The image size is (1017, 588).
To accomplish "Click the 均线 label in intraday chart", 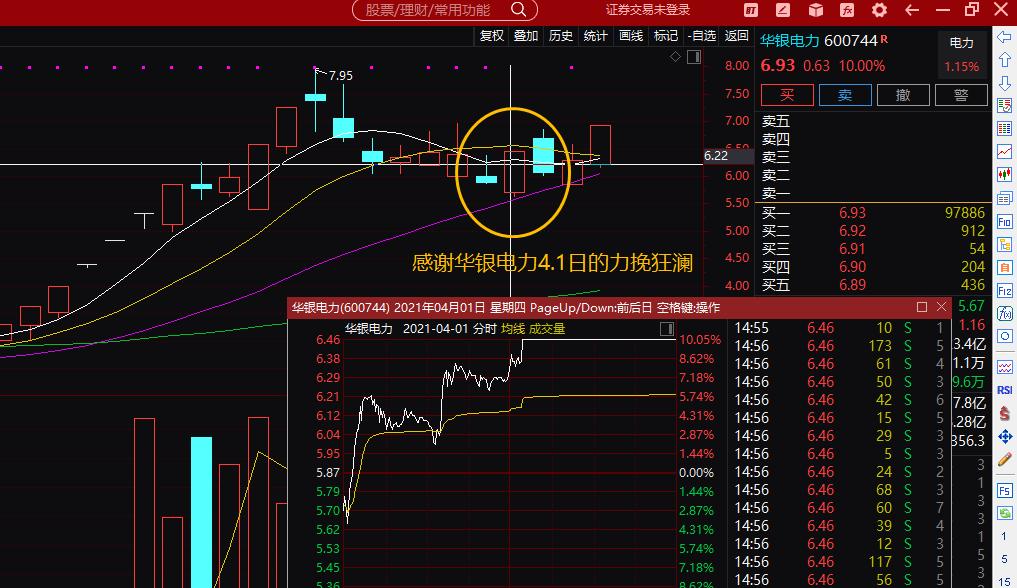I will tap(512, 329).
